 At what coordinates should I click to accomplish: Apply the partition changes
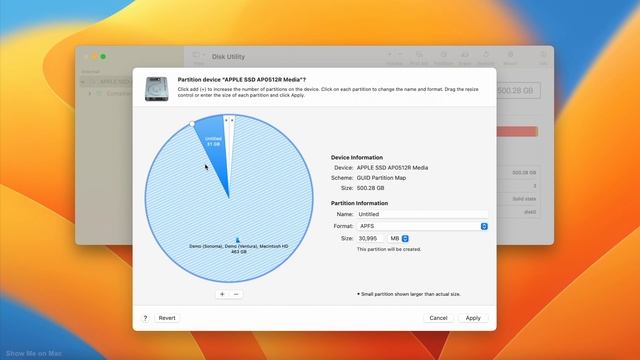coord(473,318)
